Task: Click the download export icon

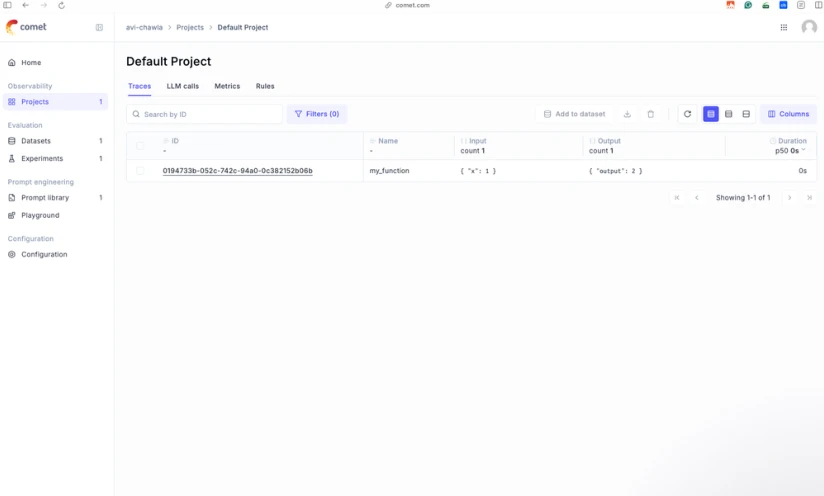Action: click(627, 114)
